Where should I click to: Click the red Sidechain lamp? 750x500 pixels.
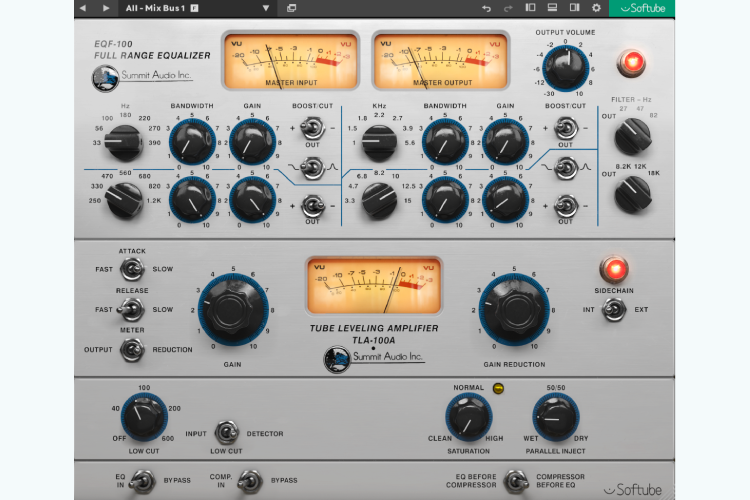[614, 269]
